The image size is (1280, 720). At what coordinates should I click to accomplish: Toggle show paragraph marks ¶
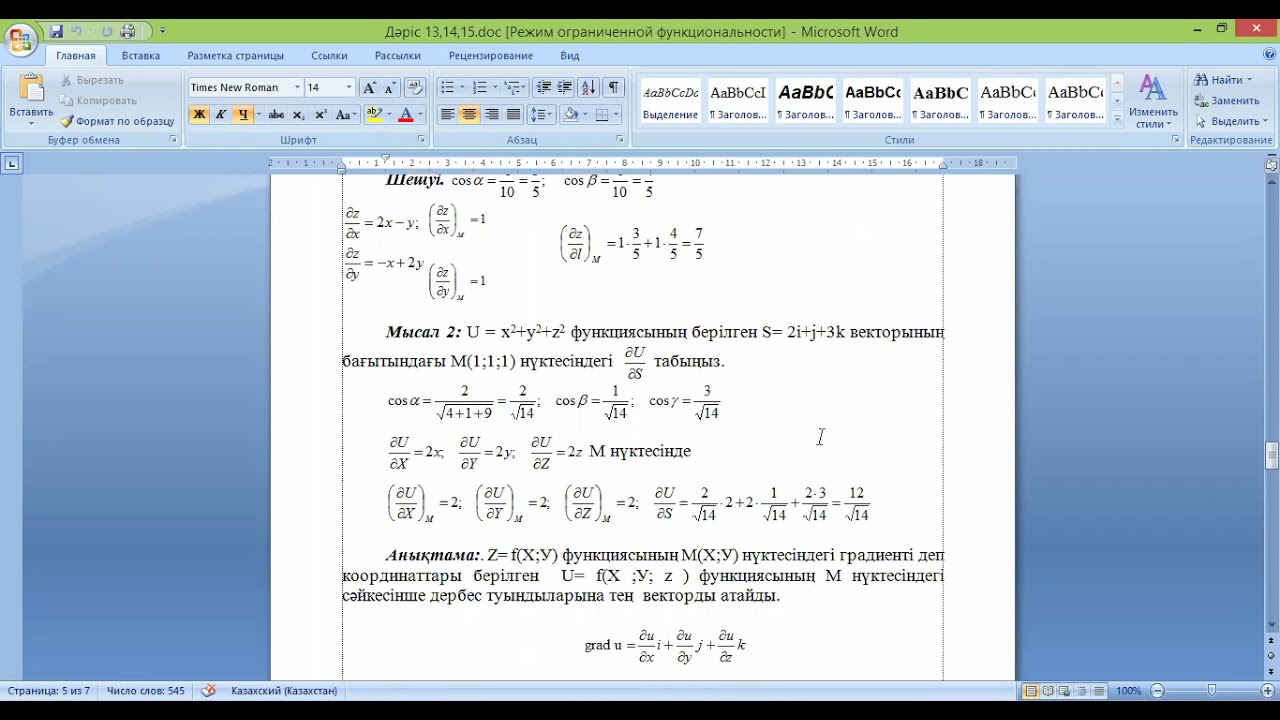coord(614,87)
